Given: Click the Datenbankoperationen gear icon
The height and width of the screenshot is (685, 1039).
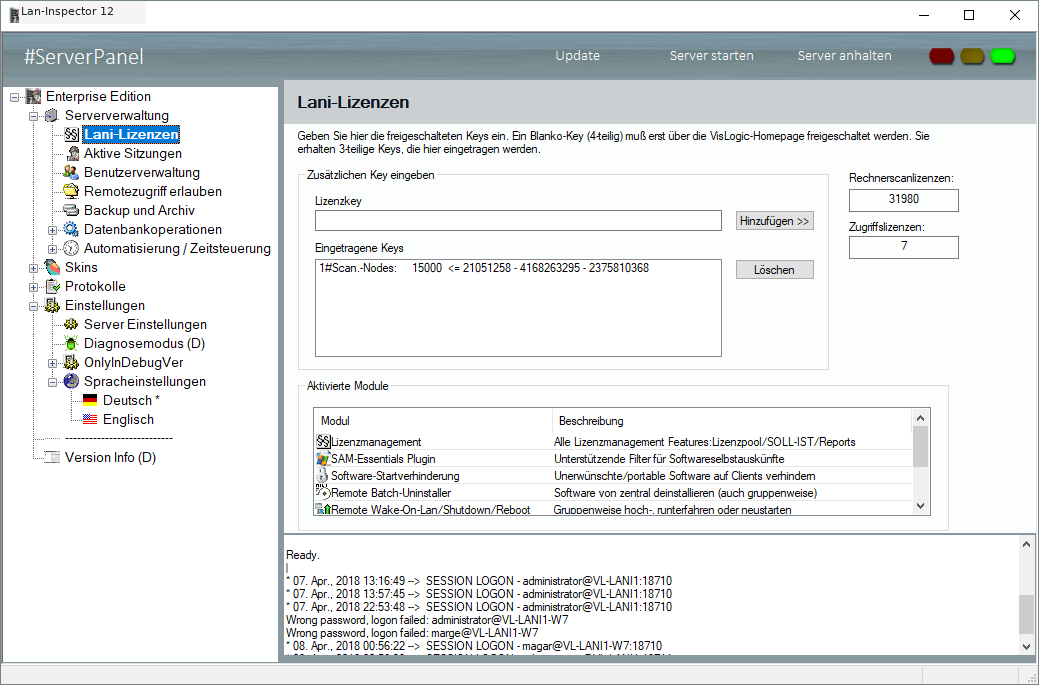Looking at the screenshot, I should pyautogui.click(x=72, y=230).
